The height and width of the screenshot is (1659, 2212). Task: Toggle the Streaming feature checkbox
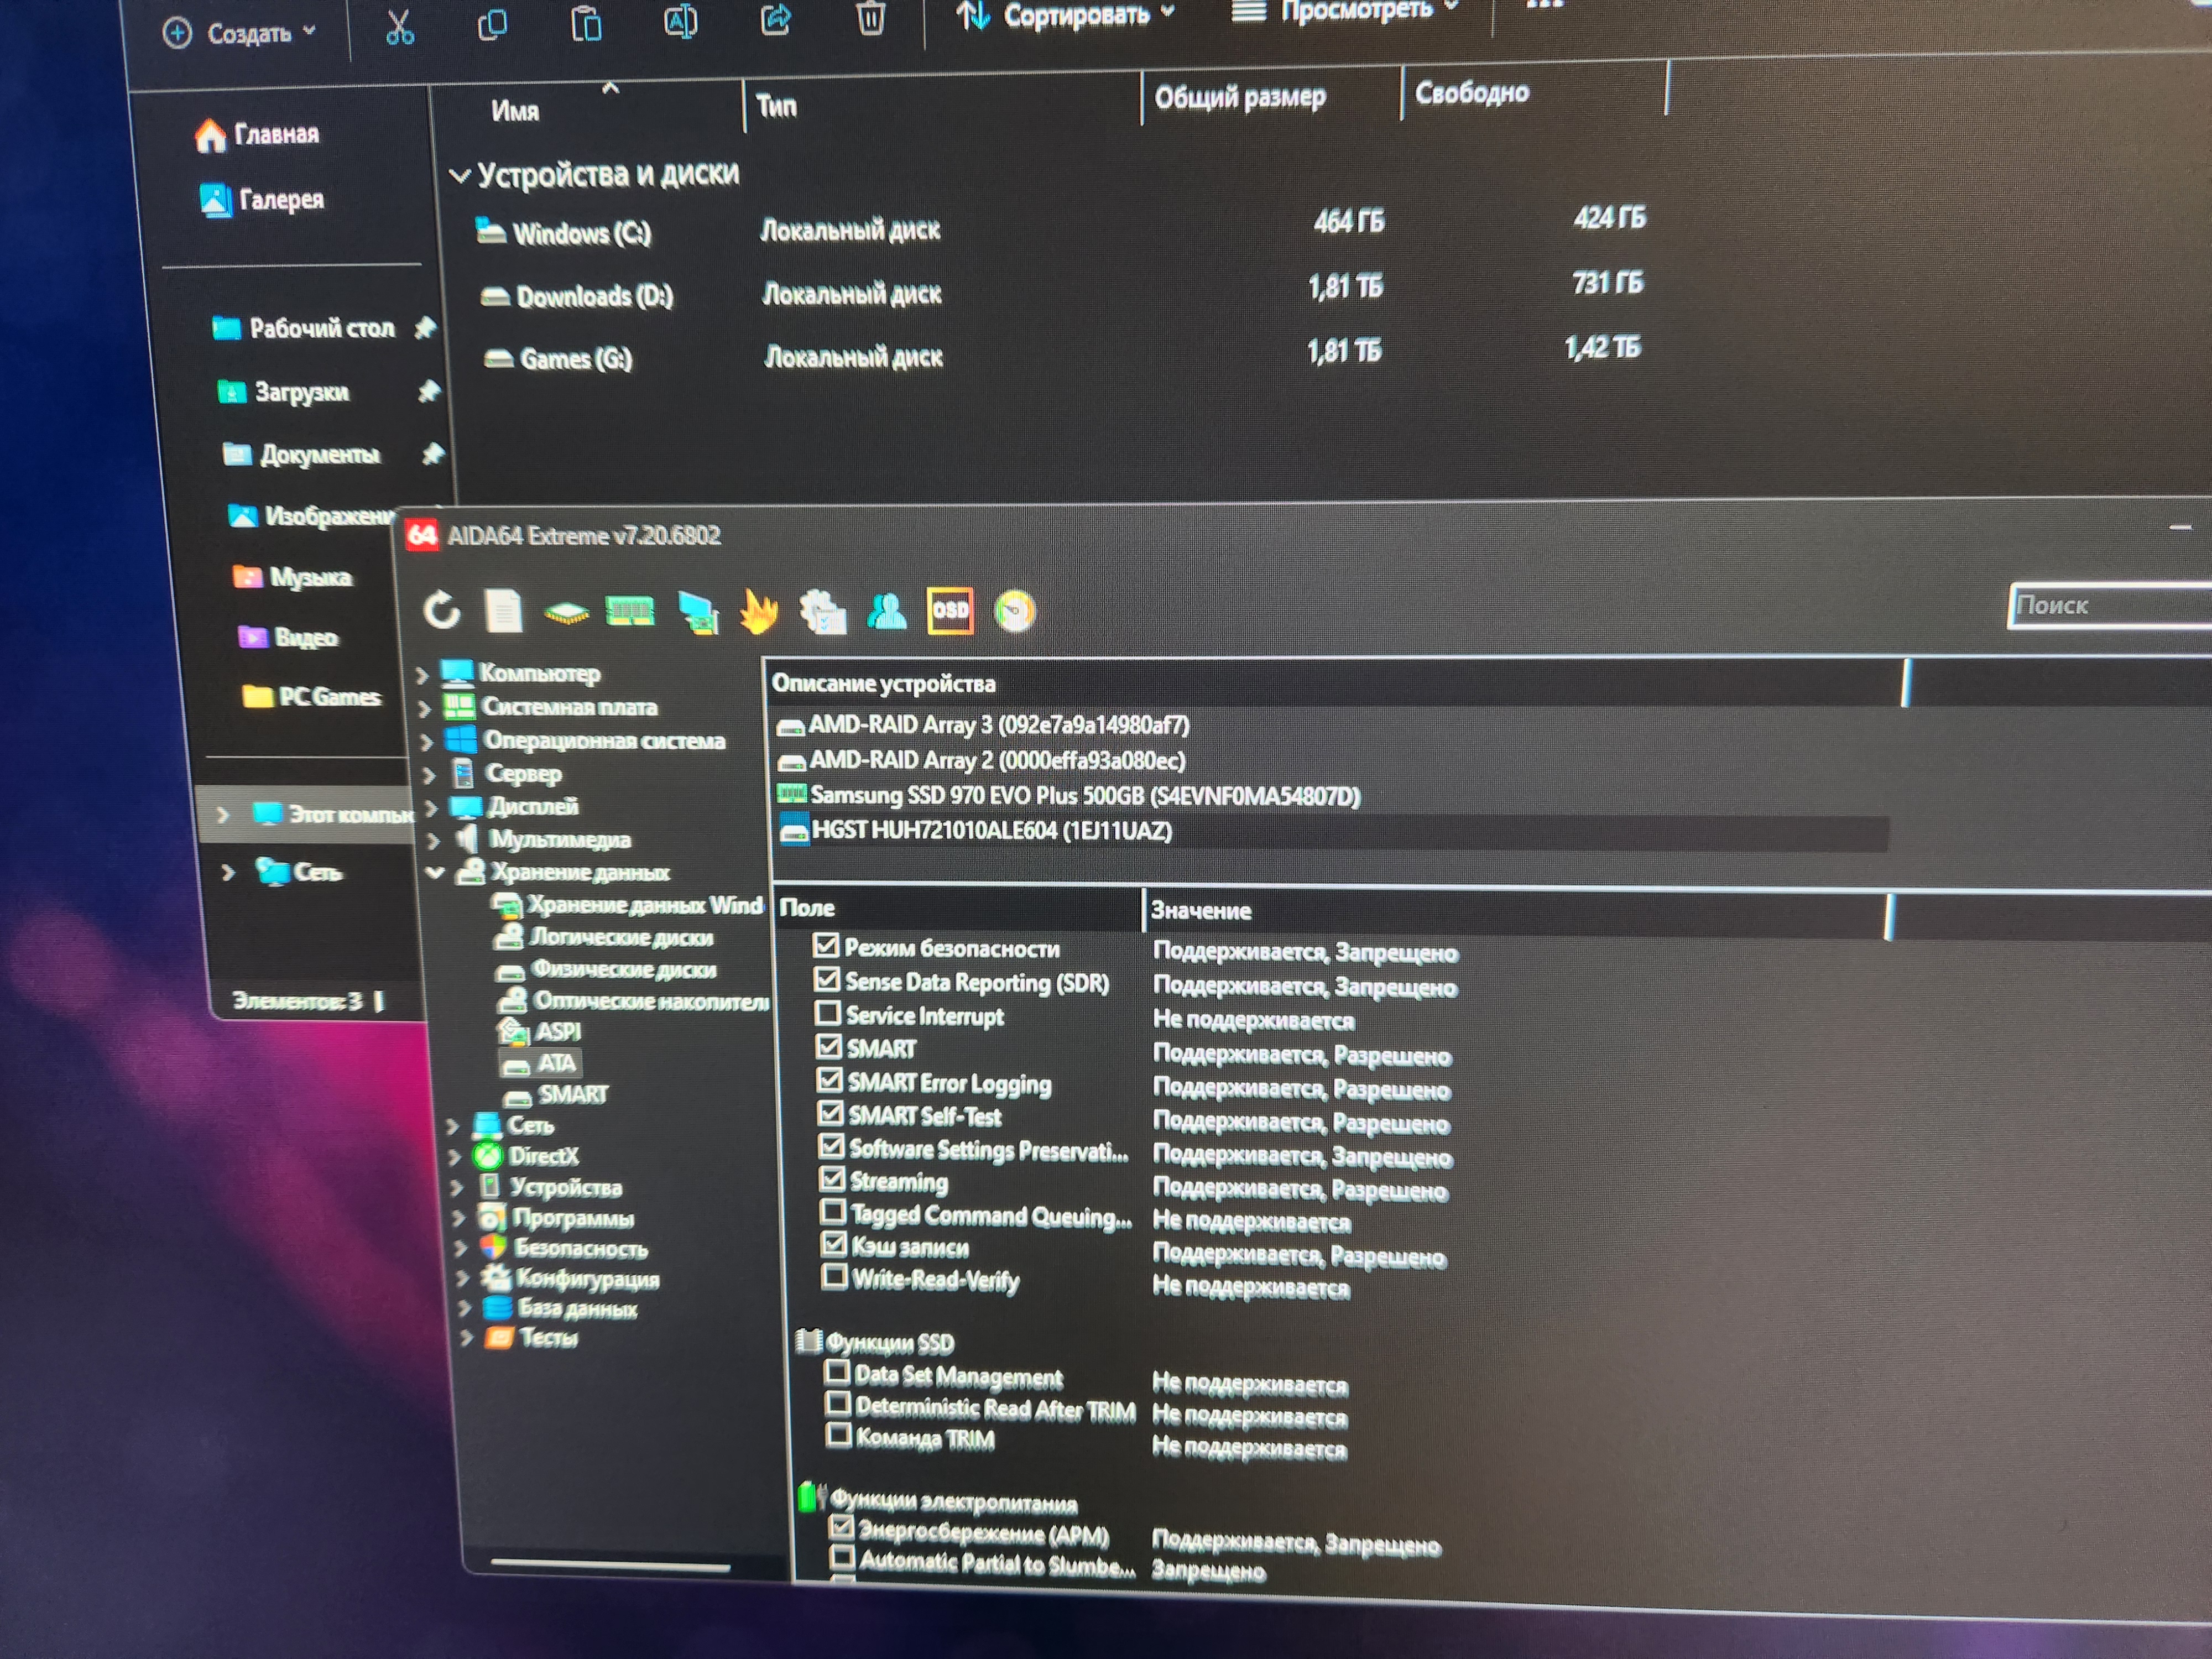pos(832,1179)
